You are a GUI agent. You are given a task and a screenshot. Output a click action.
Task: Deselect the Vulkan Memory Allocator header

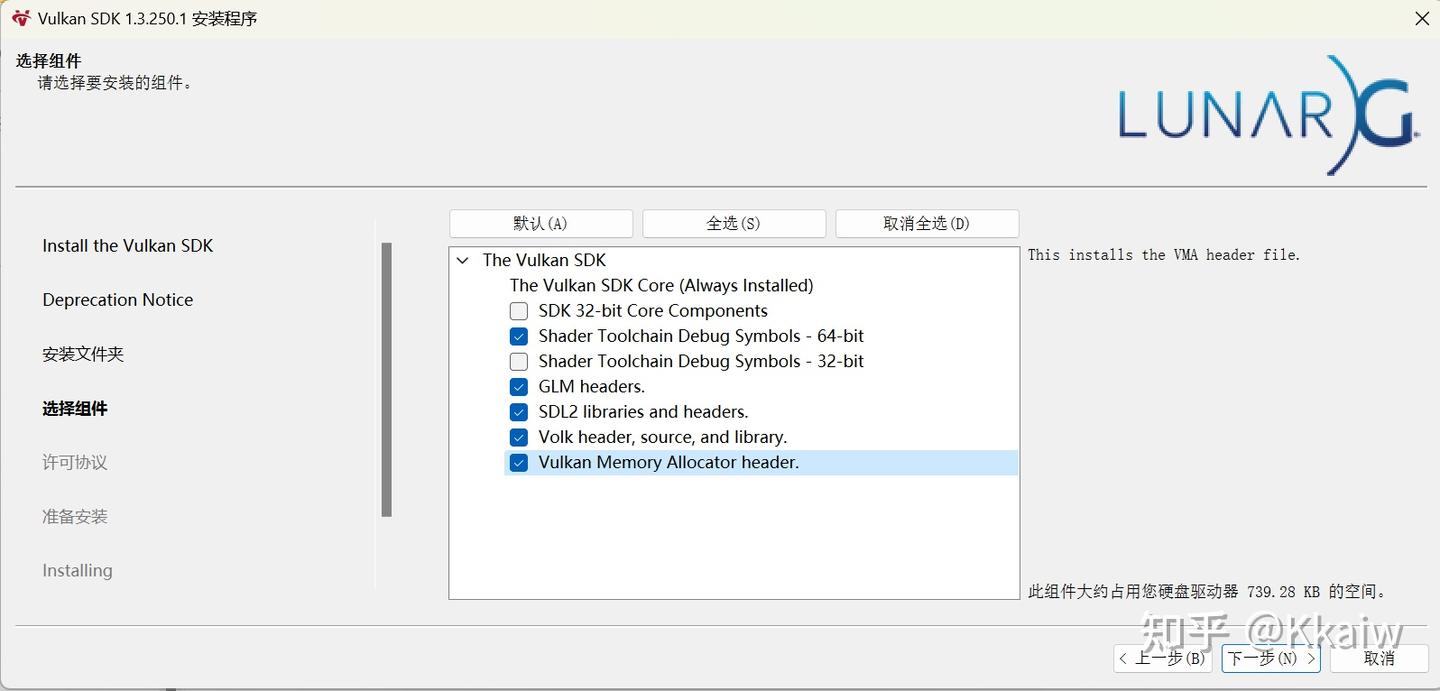[x=518, y=462]
